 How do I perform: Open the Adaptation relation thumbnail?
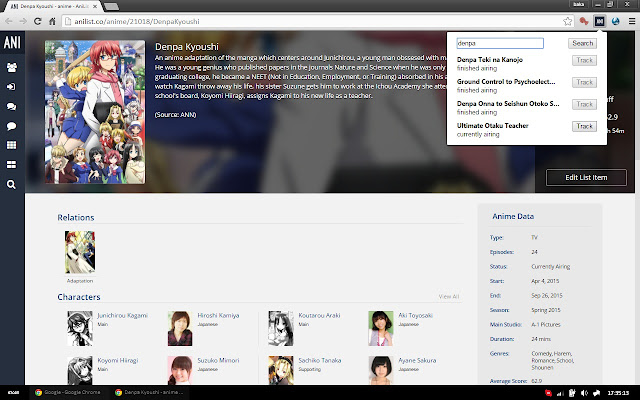pos(80,252)
